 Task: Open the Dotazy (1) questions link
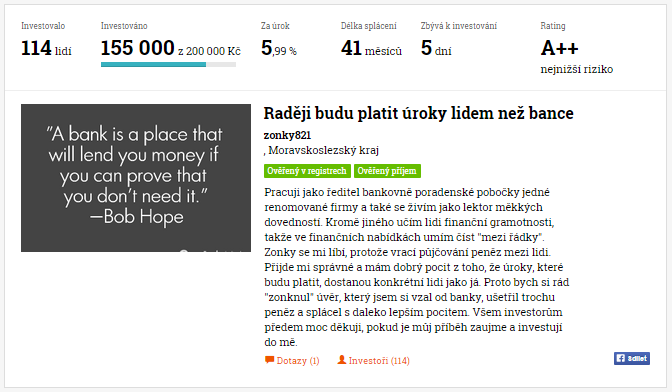[x=292, y=361]
